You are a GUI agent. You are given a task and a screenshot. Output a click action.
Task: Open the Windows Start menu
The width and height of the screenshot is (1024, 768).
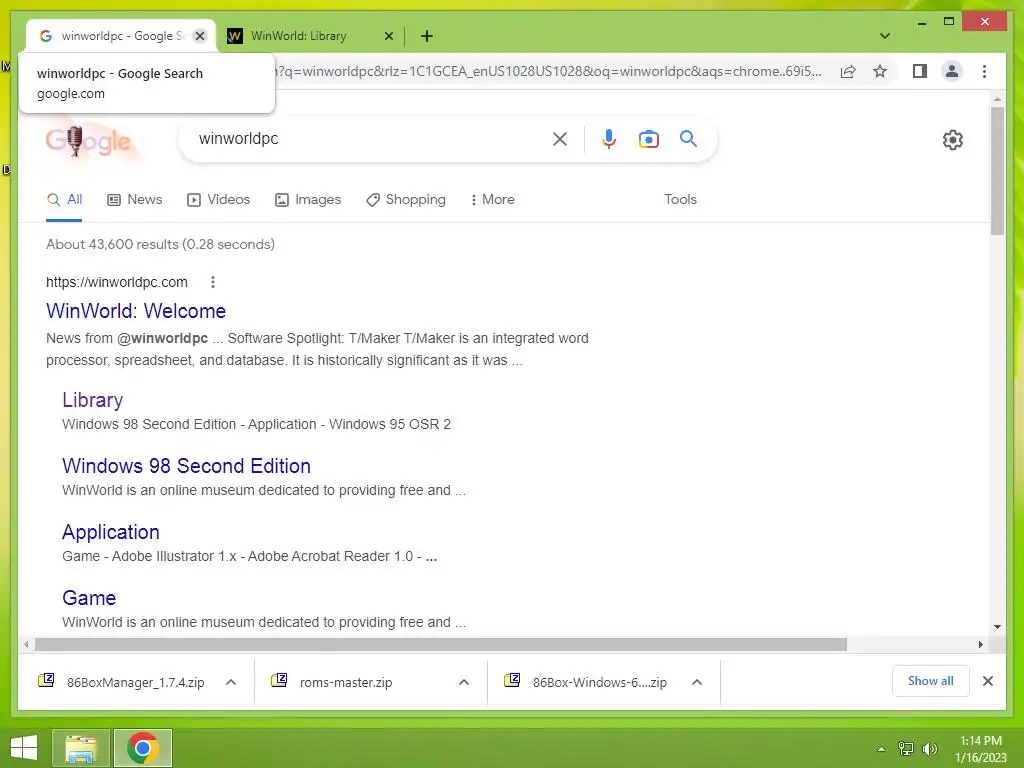[x=24, y=748]
